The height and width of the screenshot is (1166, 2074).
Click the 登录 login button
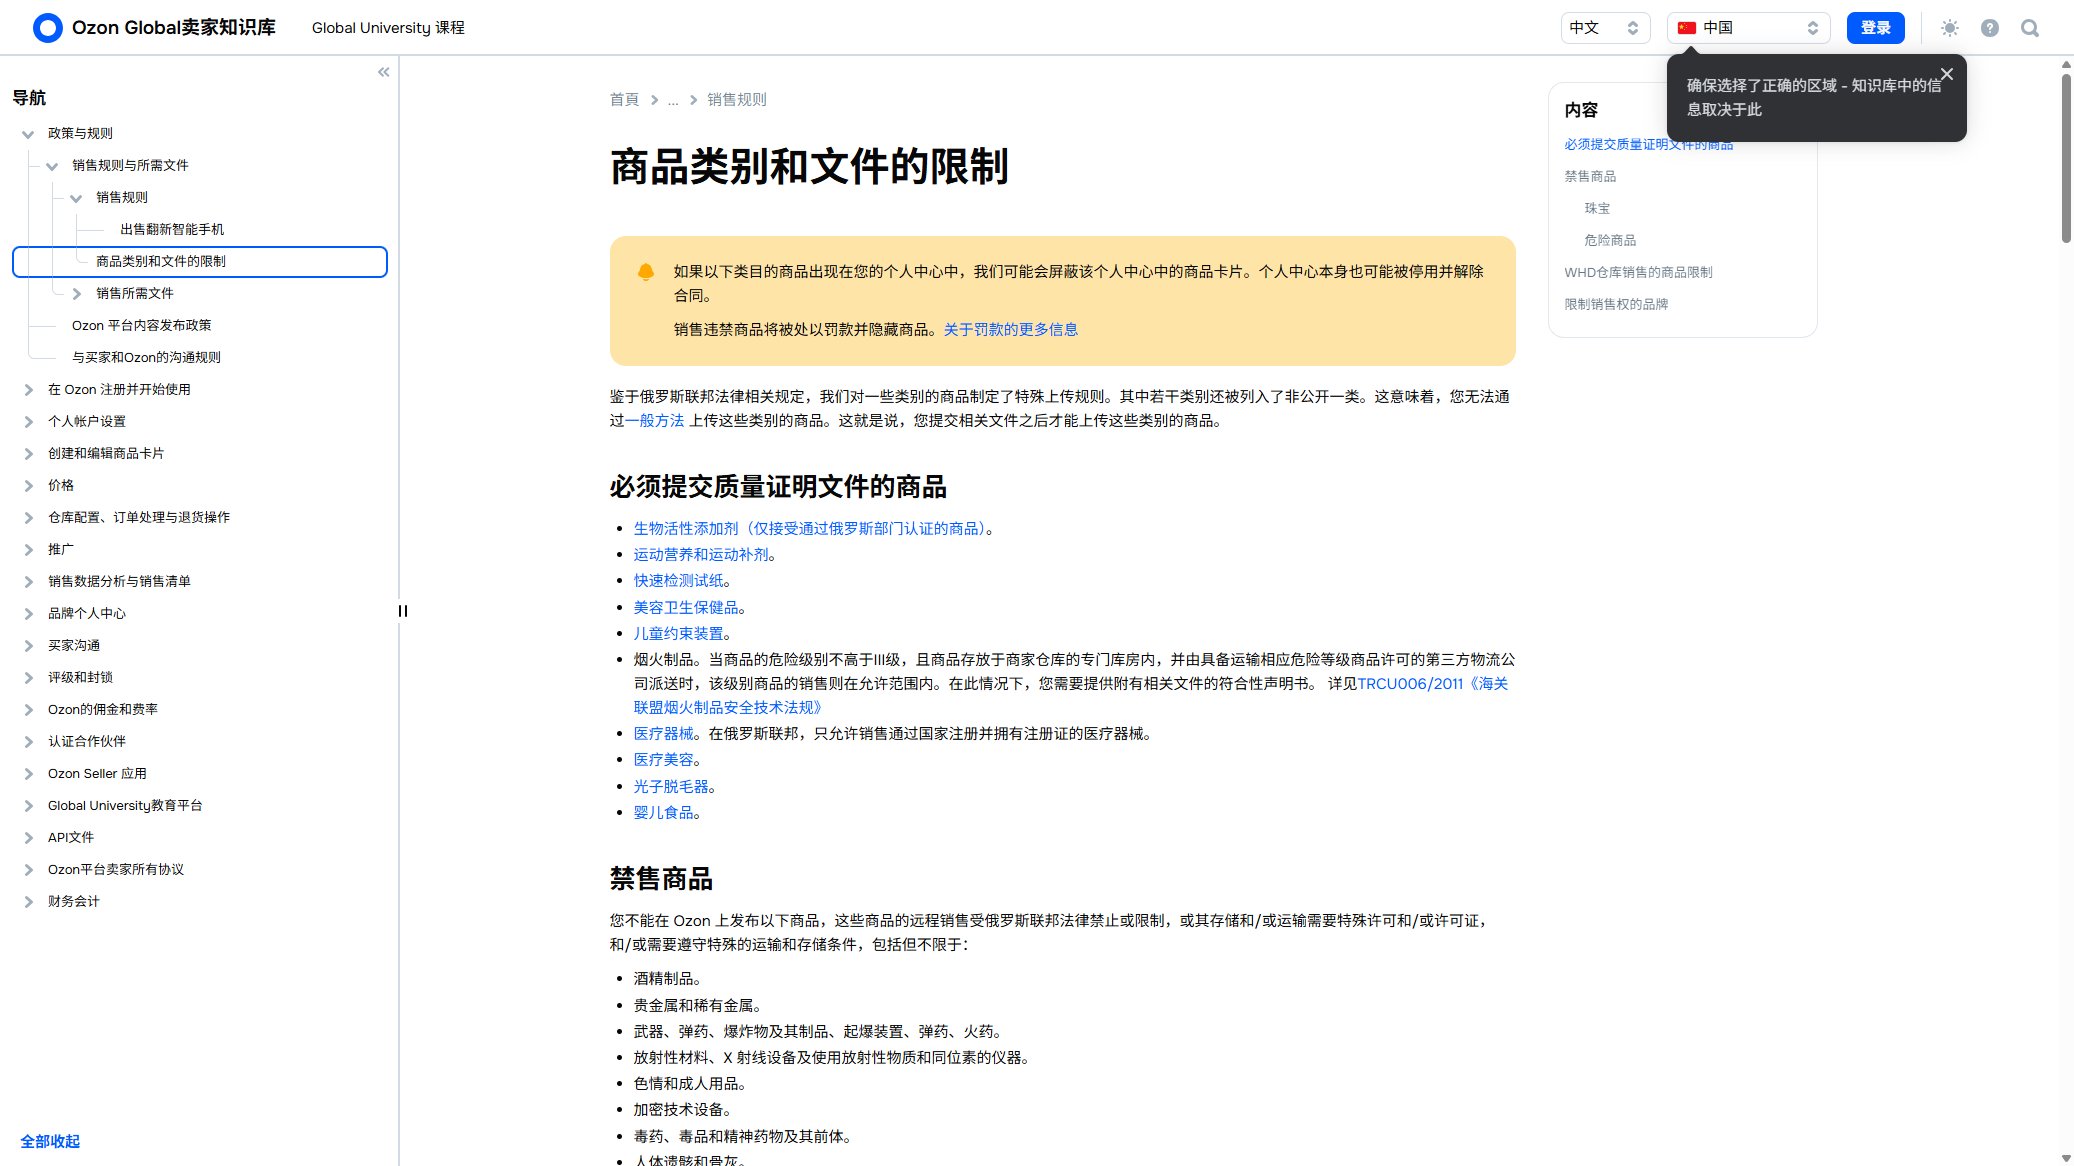pos(1875,28)
